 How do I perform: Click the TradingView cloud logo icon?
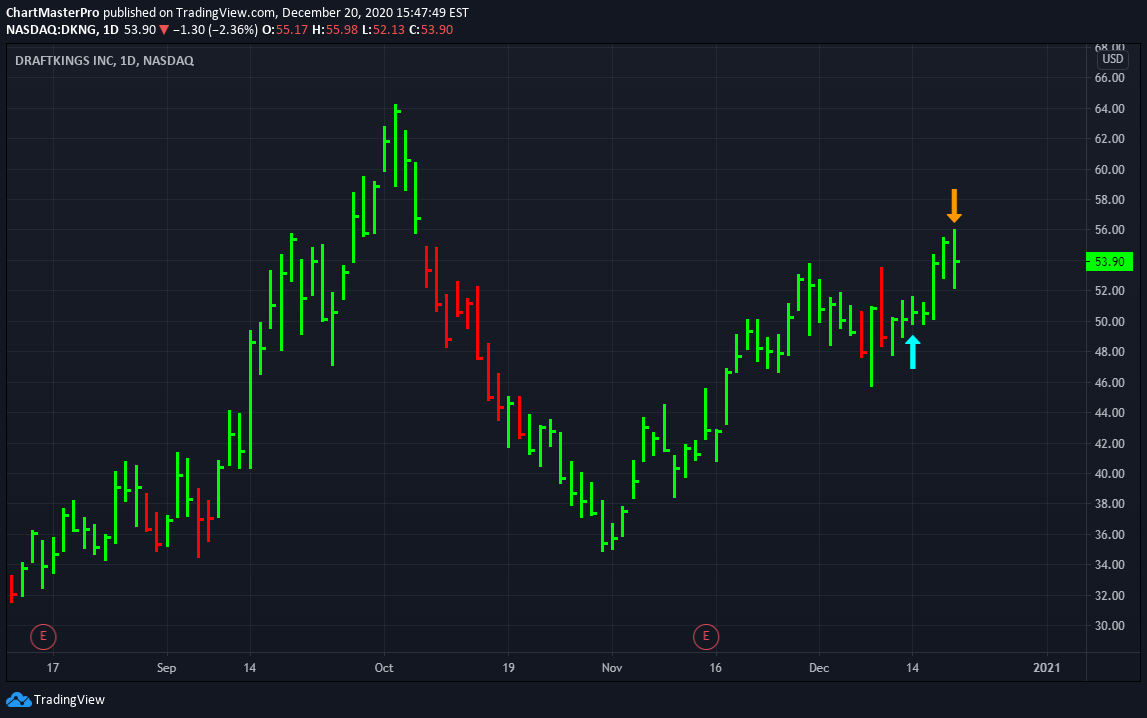pos(18,700)
